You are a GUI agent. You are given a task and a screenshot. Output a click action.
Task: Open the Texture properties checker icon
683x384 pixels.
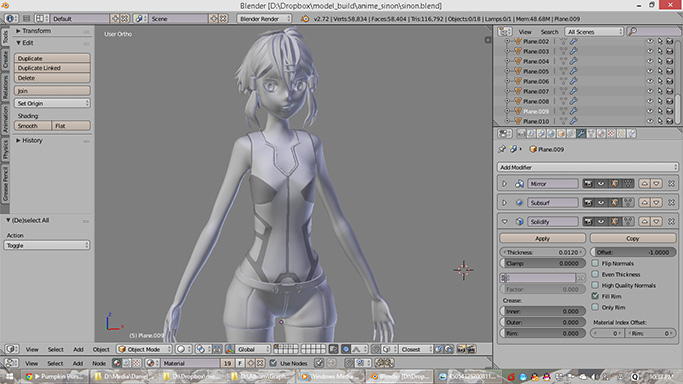(611, 134)
